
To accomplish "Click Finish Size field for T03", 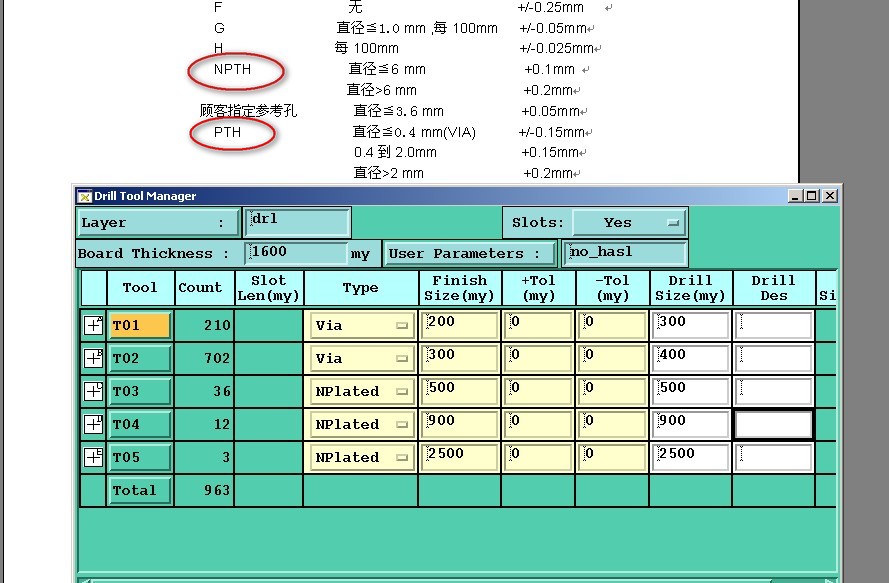I will [x=459, y=391].
